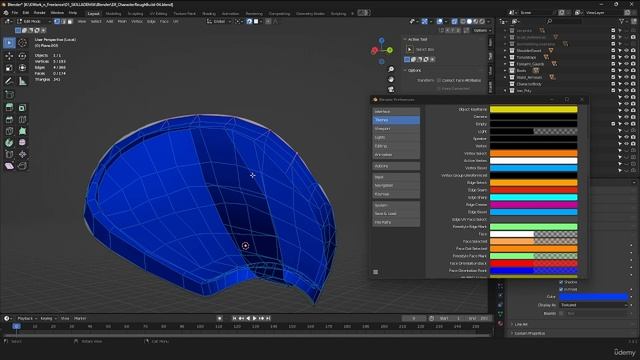Screen dimensions: 640x360
Task: Click the timeline play button
Action: (x=255, y=318)
